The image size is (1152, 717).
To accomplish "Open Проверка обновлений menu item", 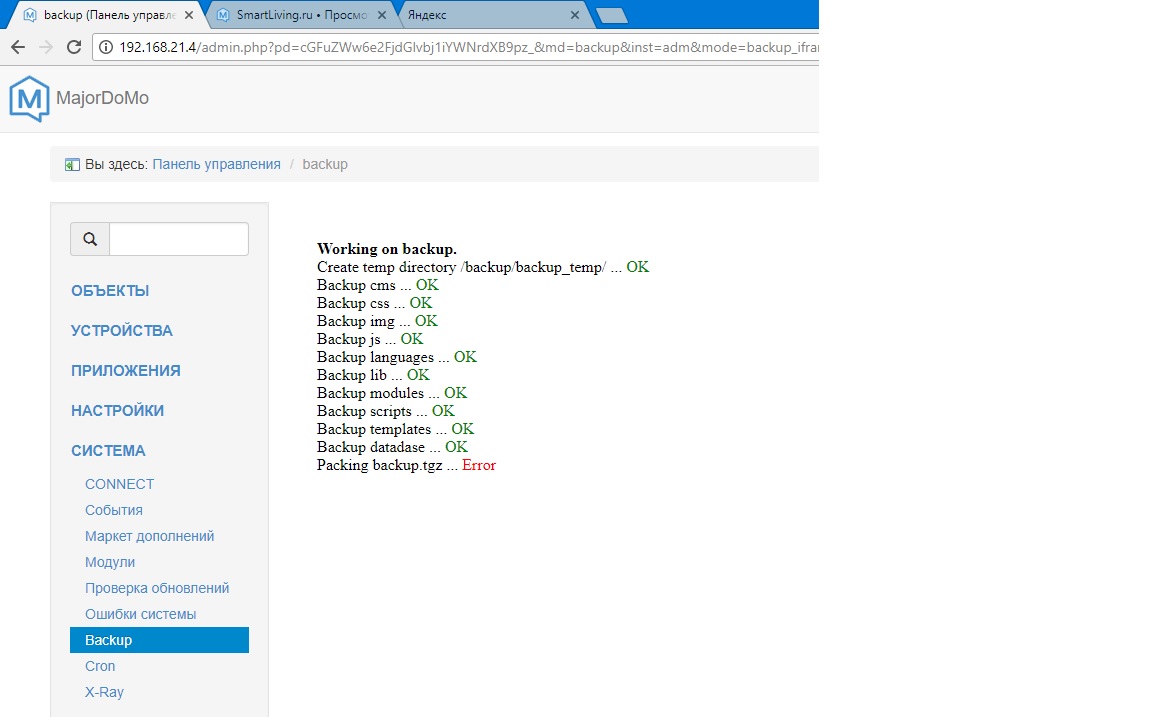I will (157, 588).
